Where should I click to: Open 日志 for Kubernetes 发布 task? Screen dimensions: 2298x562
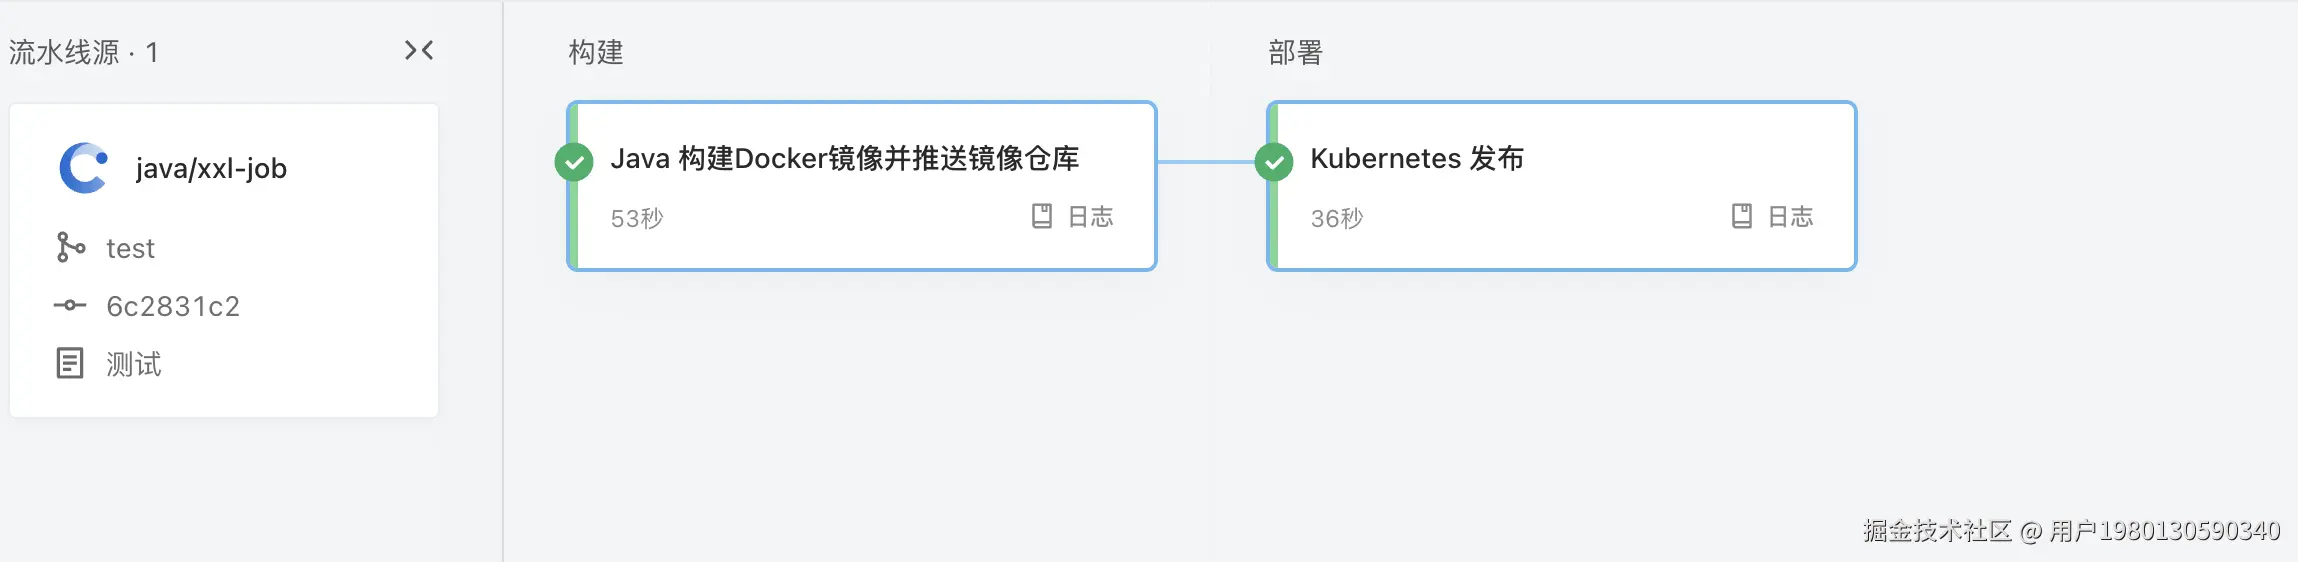point(1790,217)
